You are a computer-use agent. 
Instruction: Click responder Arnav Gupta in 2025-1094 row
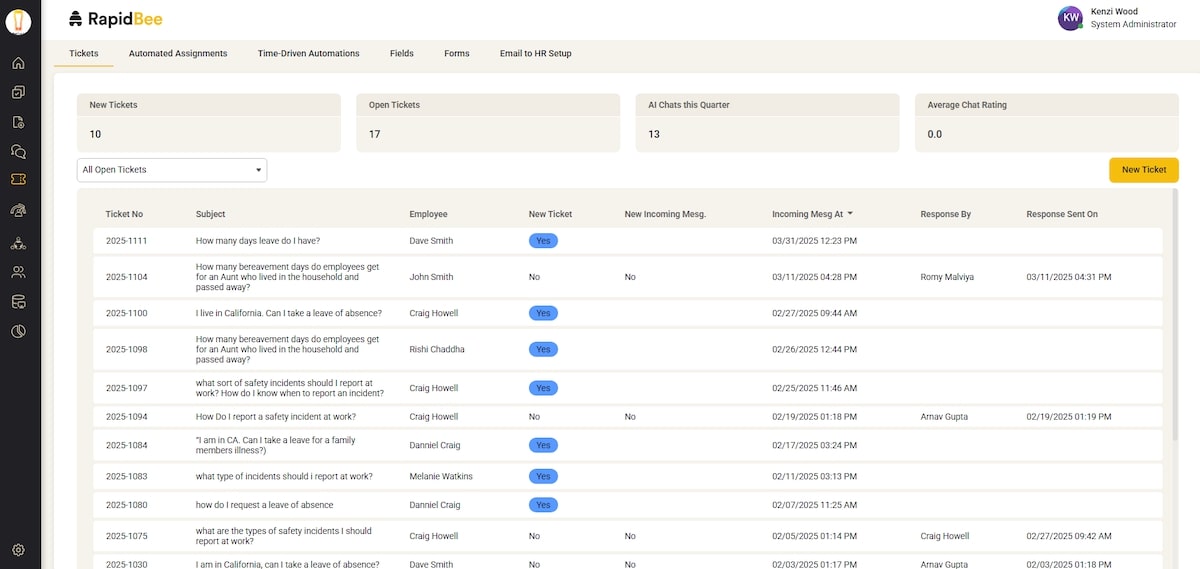click(x=944, y=417)
